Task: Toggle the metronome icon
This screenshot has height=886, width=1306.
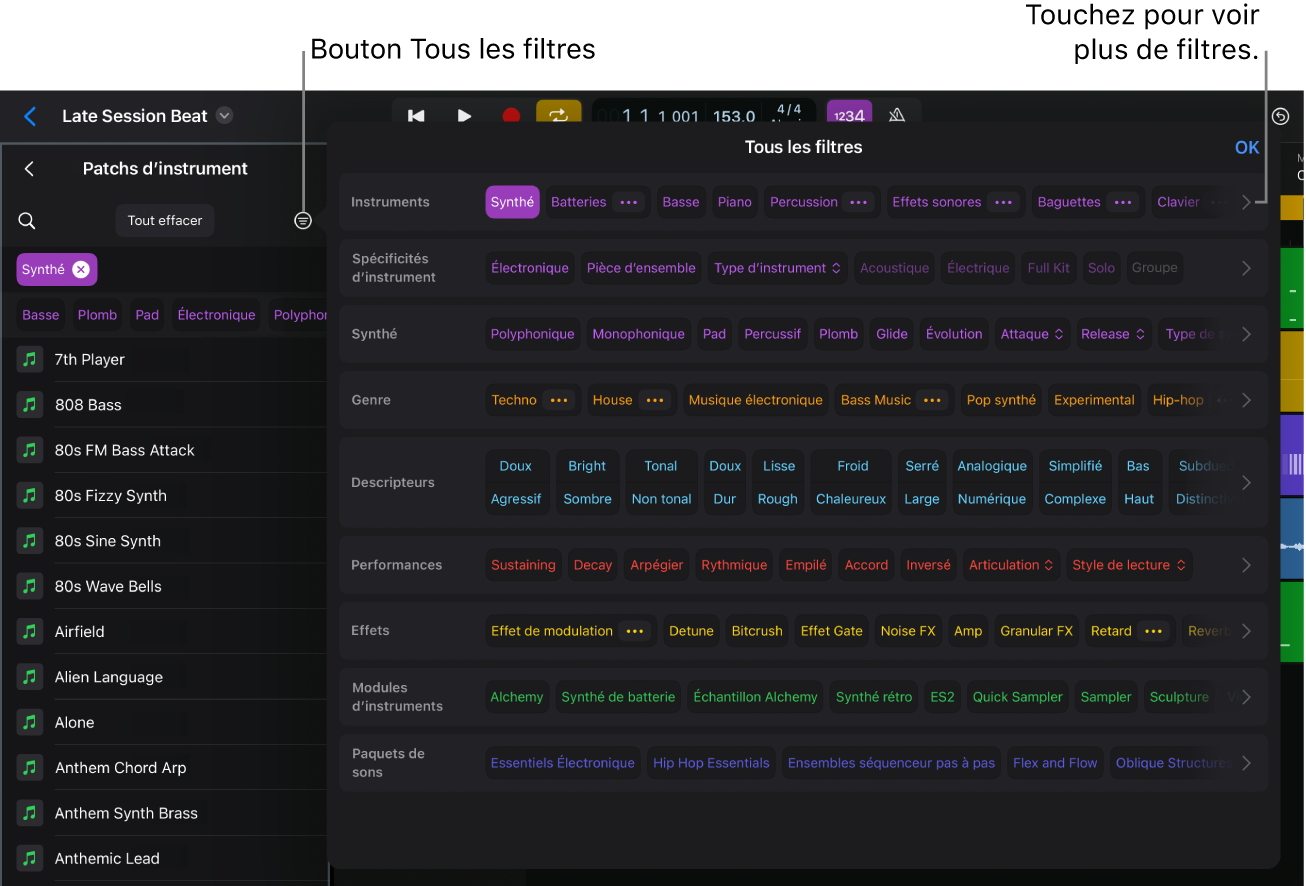Action: click(897, 116)
